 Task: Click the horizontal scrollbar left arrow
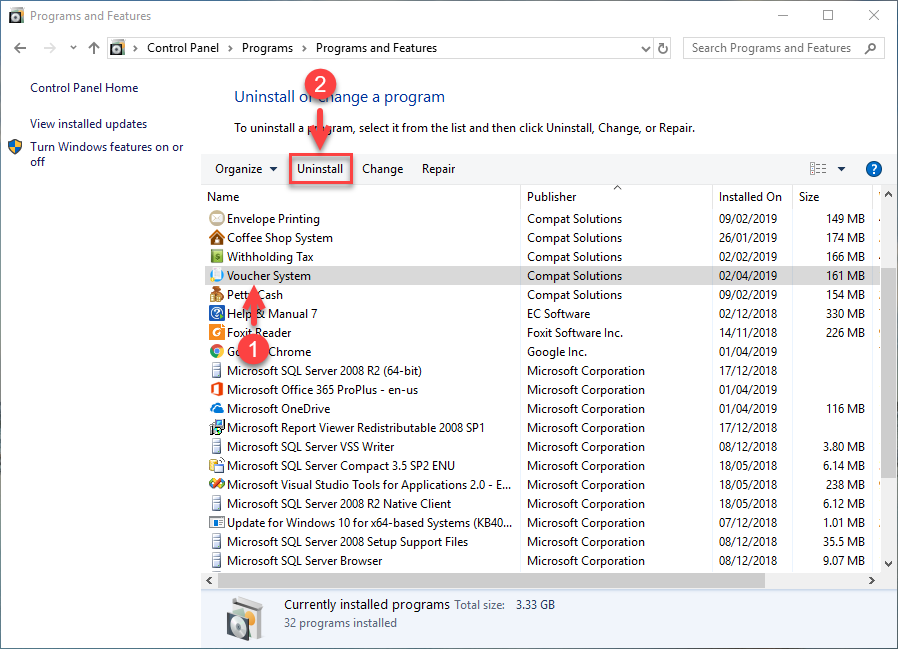210,580
